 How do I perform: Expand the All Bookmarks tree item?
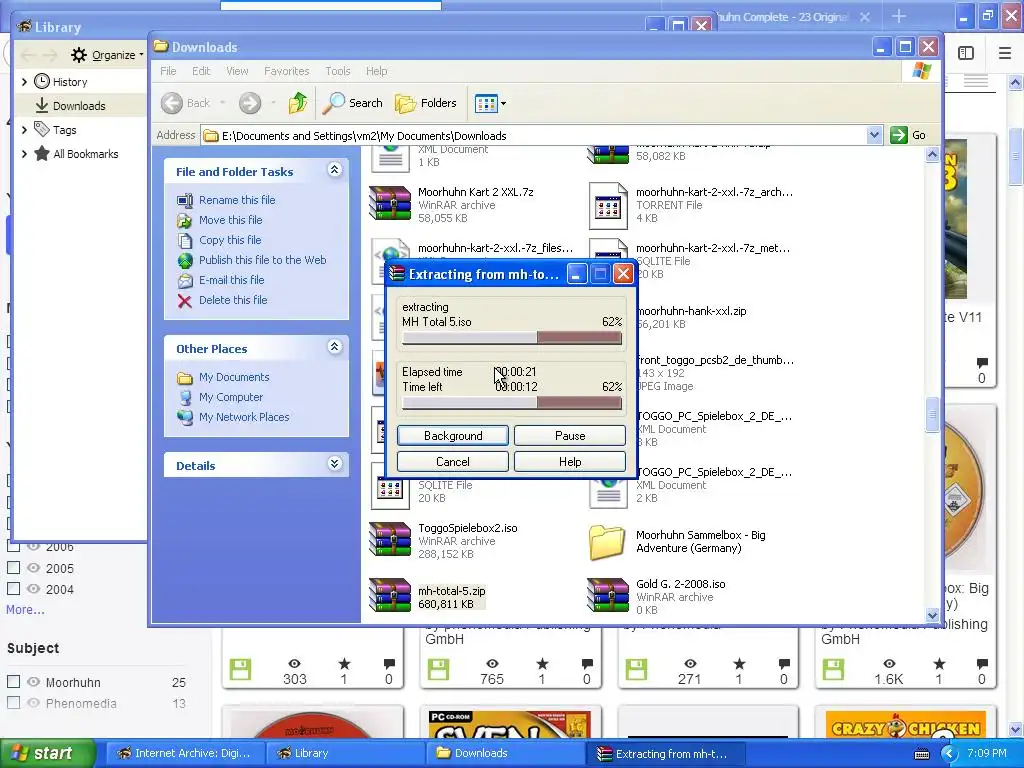[24, 153]
